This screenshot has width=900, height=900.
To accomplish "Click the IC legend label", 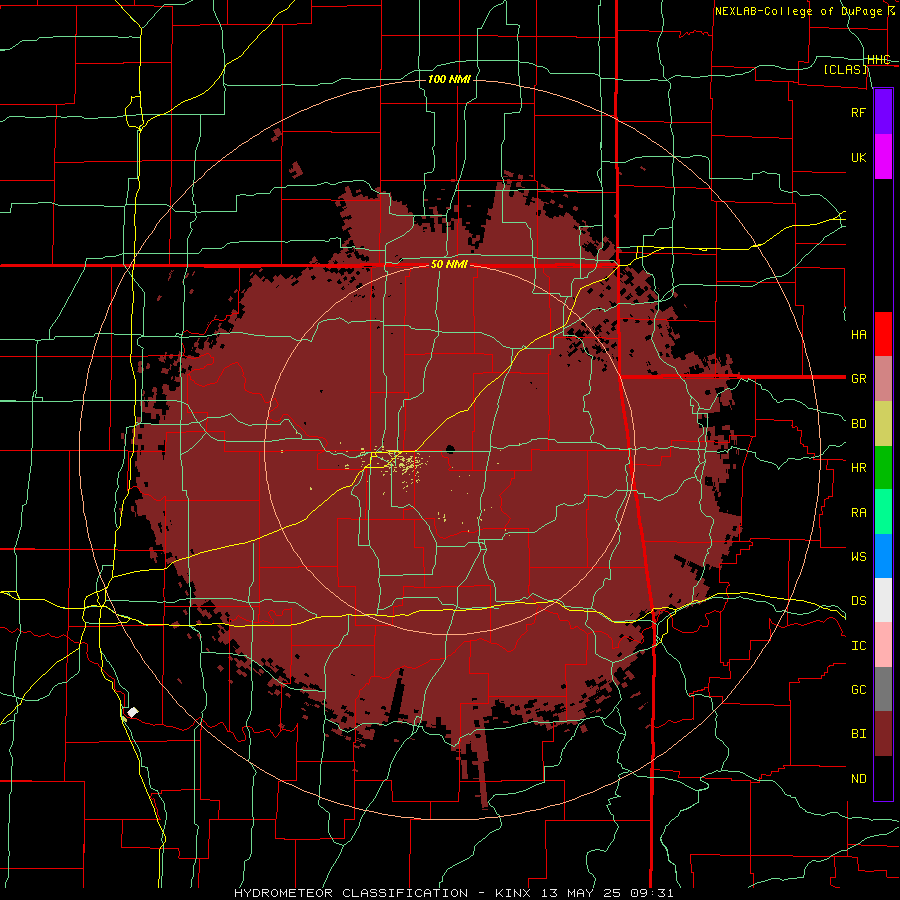I will pos(858,646).
